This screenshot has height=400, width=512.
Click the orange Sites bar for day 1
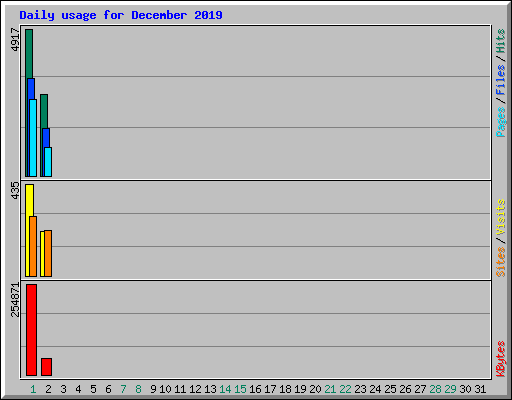coord(33,246)
